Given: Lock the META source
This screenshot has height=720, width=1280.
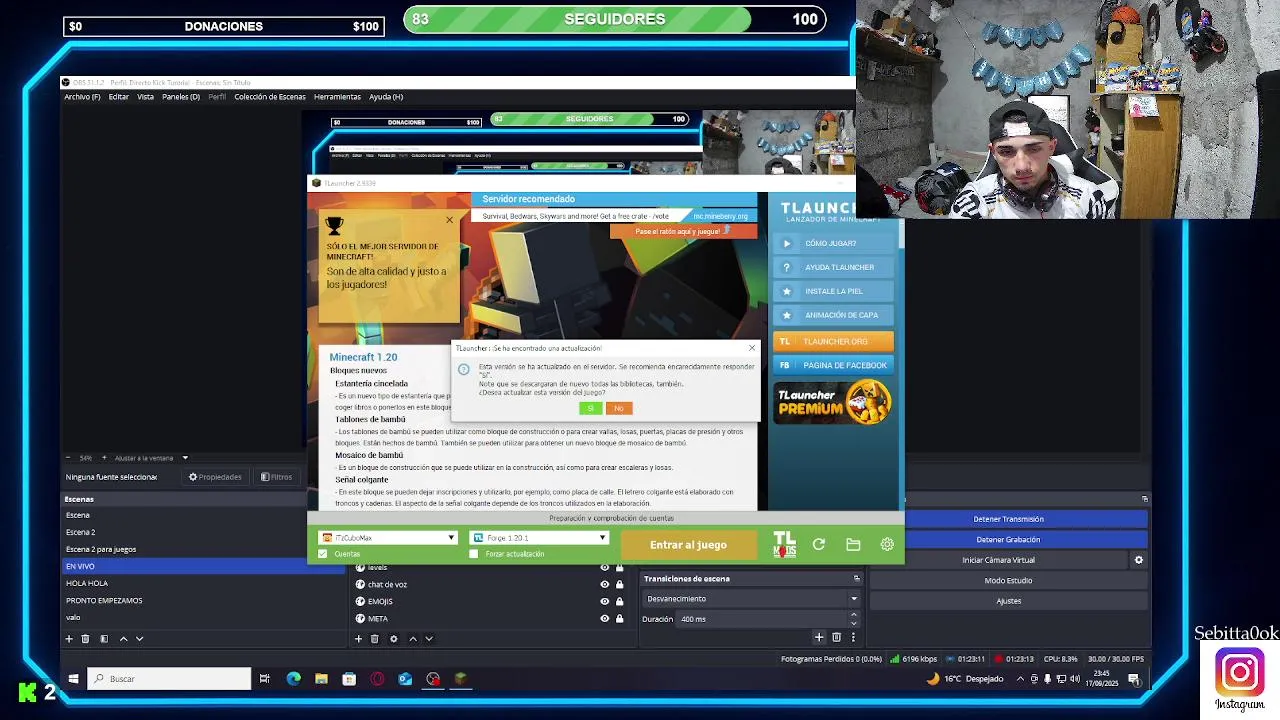Looking at the screenshot, I should click(x=619, y=618).
